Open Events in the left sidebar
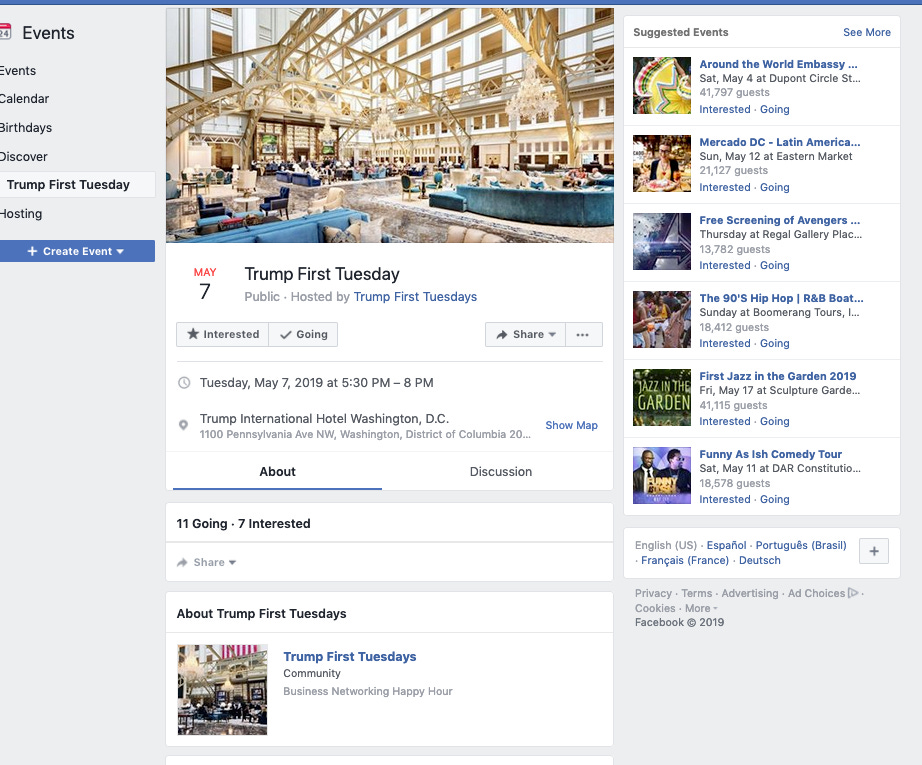The height and width of the screenshot is (765, 922). 18,71
